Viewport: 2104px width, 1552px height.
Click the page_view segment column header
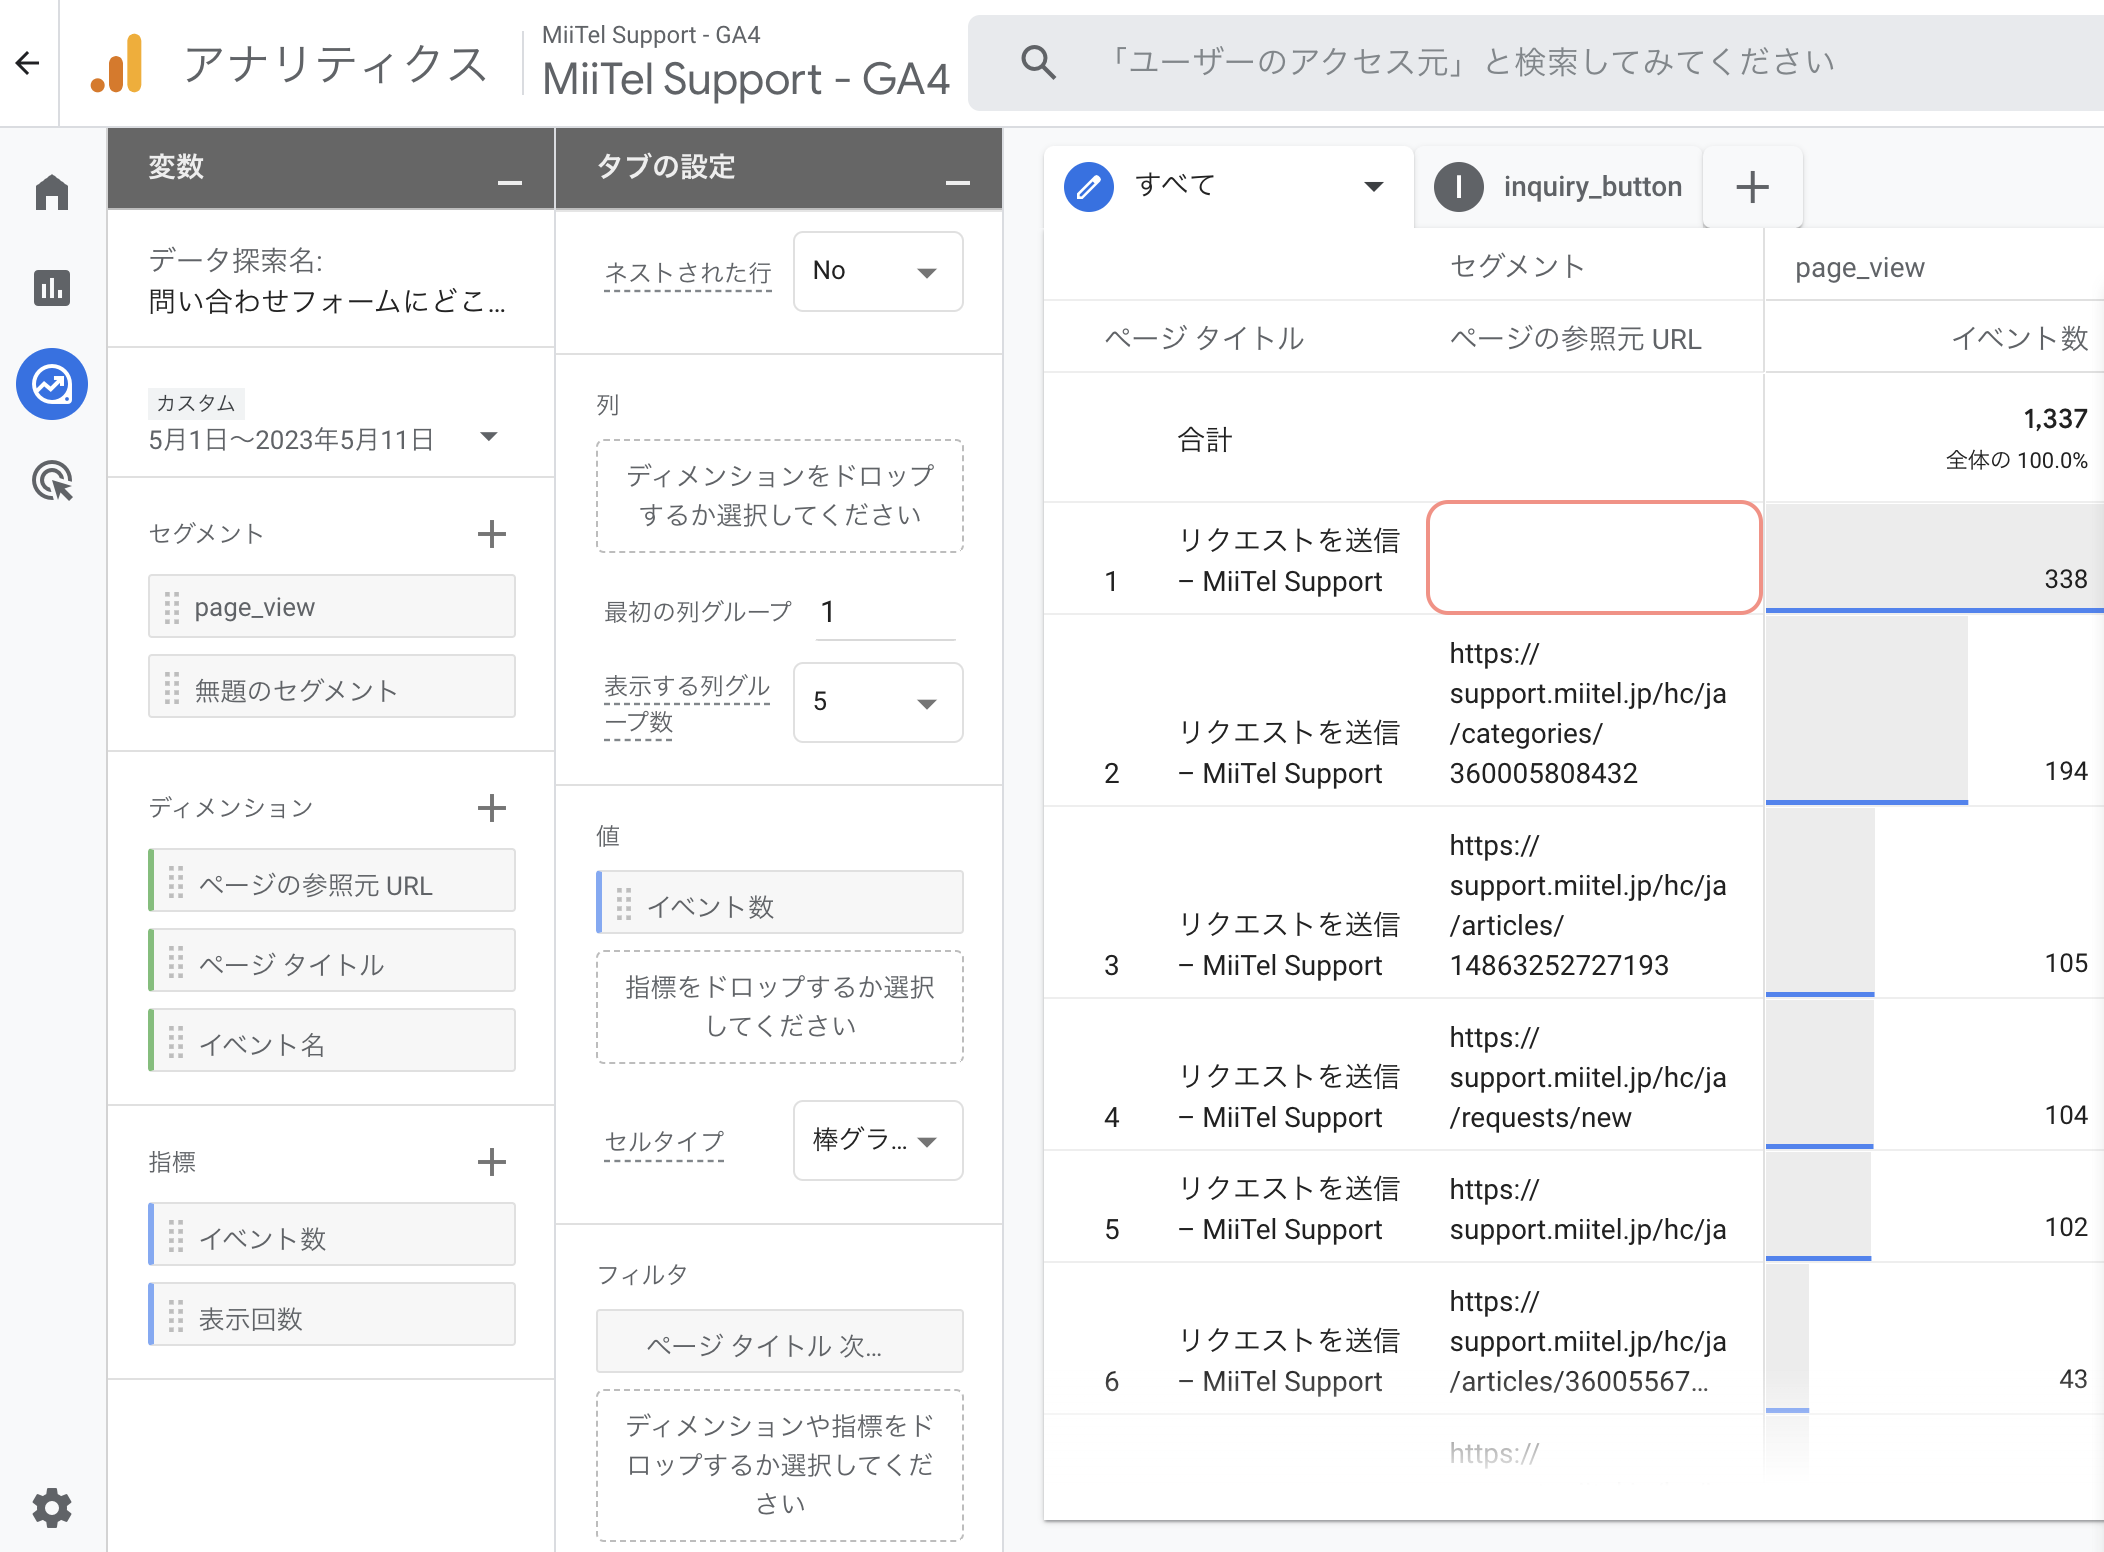(x=1859, y=268)
